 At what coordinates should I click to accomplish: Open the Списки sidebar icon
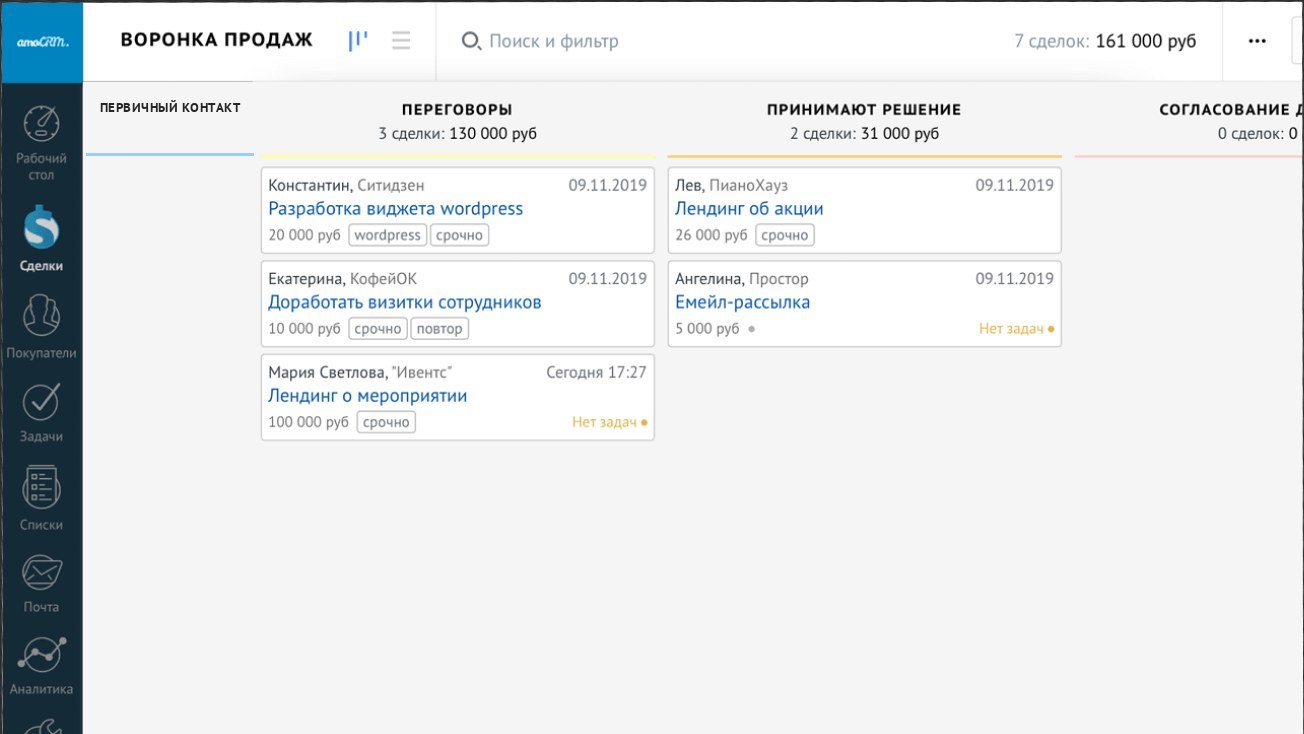(41, 488)
